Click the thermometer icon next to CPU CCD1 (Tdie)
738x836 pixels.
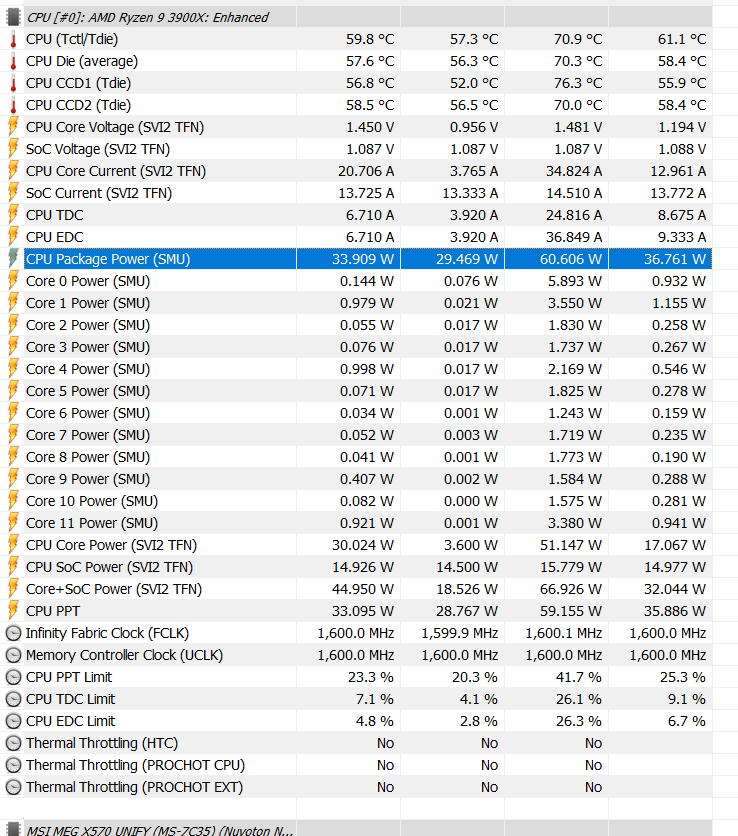13,83
